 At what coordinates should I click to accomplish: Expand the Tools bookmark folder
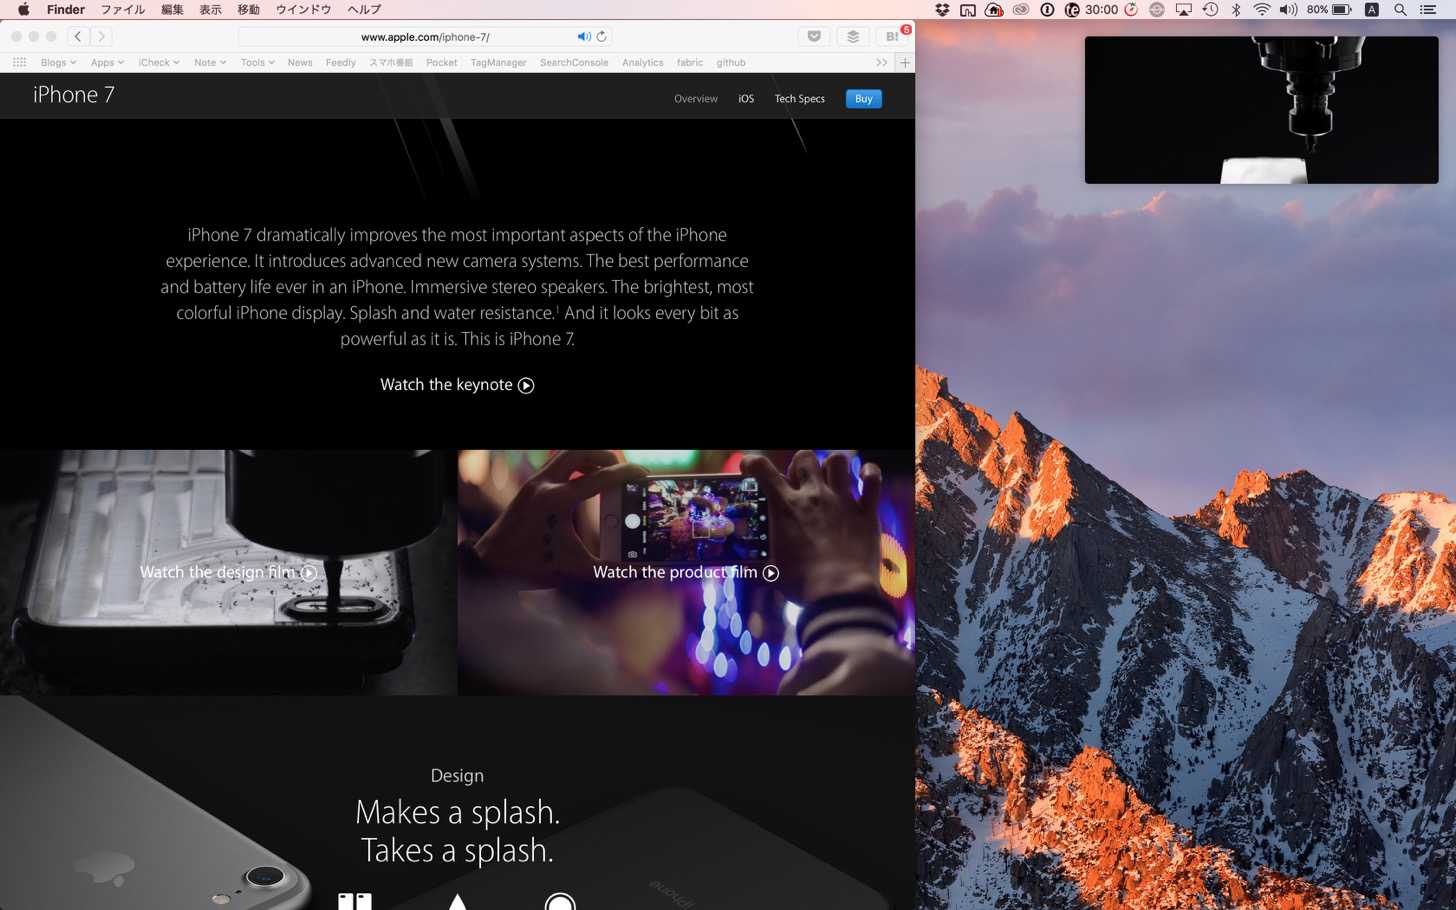click(257, 62)
